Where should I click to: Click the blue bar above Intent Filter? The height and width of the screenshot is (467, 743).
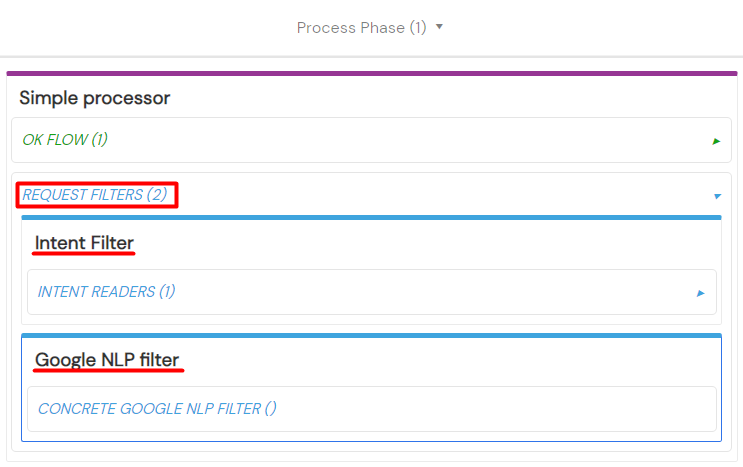point(372,217)
